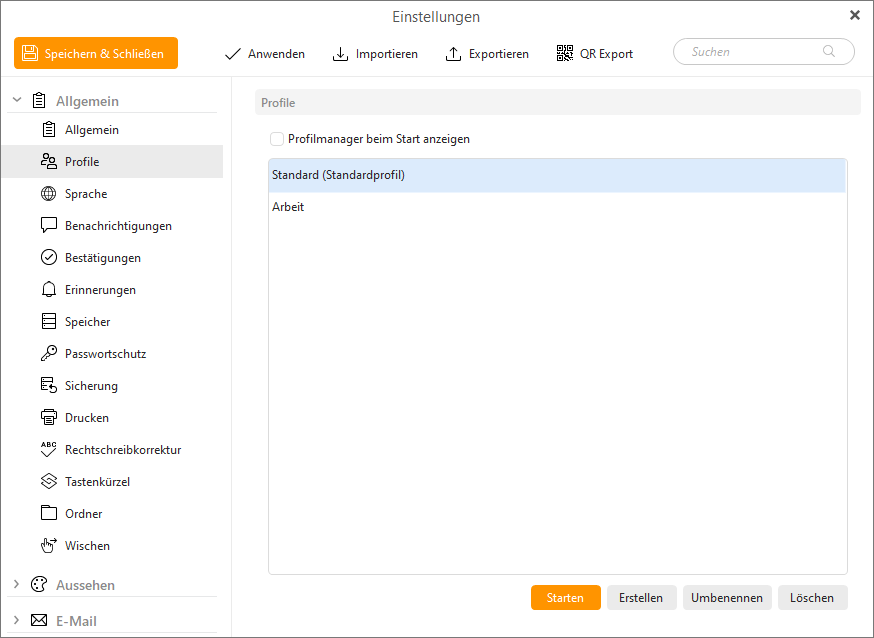Click the Exportieren upload icon
Image resolution: width=874 pixels, height=638 pixels.
(x=453, y=54)
